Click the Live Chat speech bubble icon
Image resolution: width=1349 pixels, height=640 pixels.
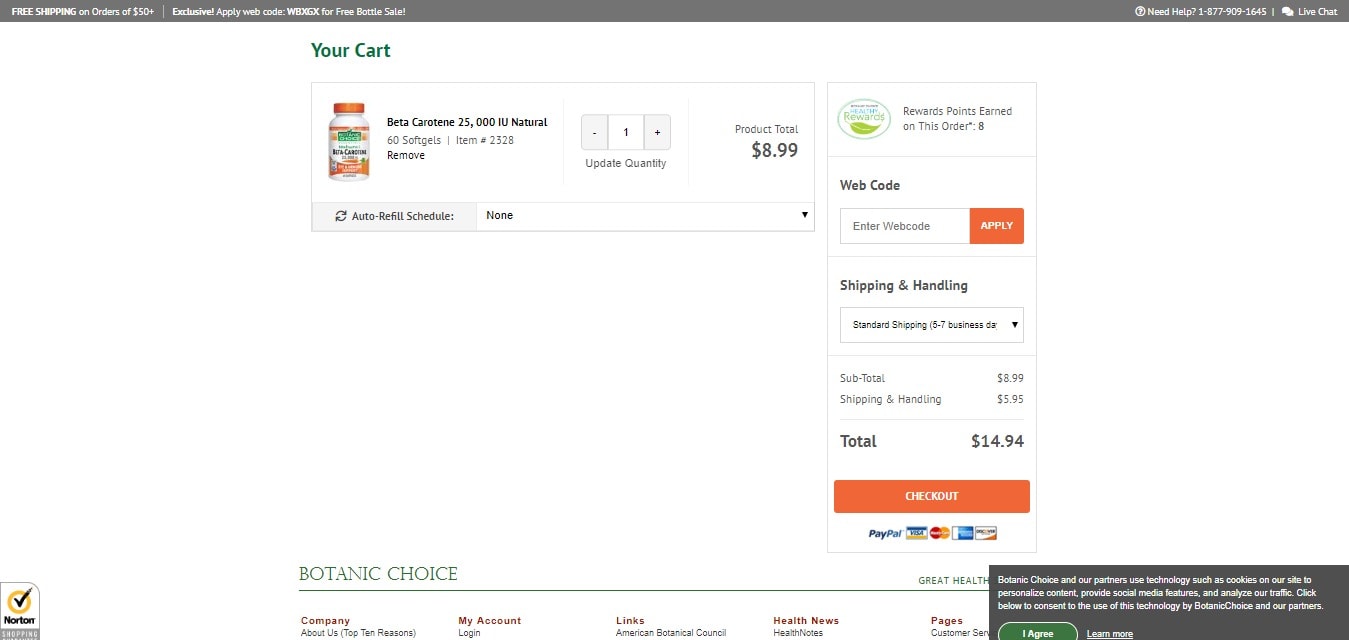1288,12
